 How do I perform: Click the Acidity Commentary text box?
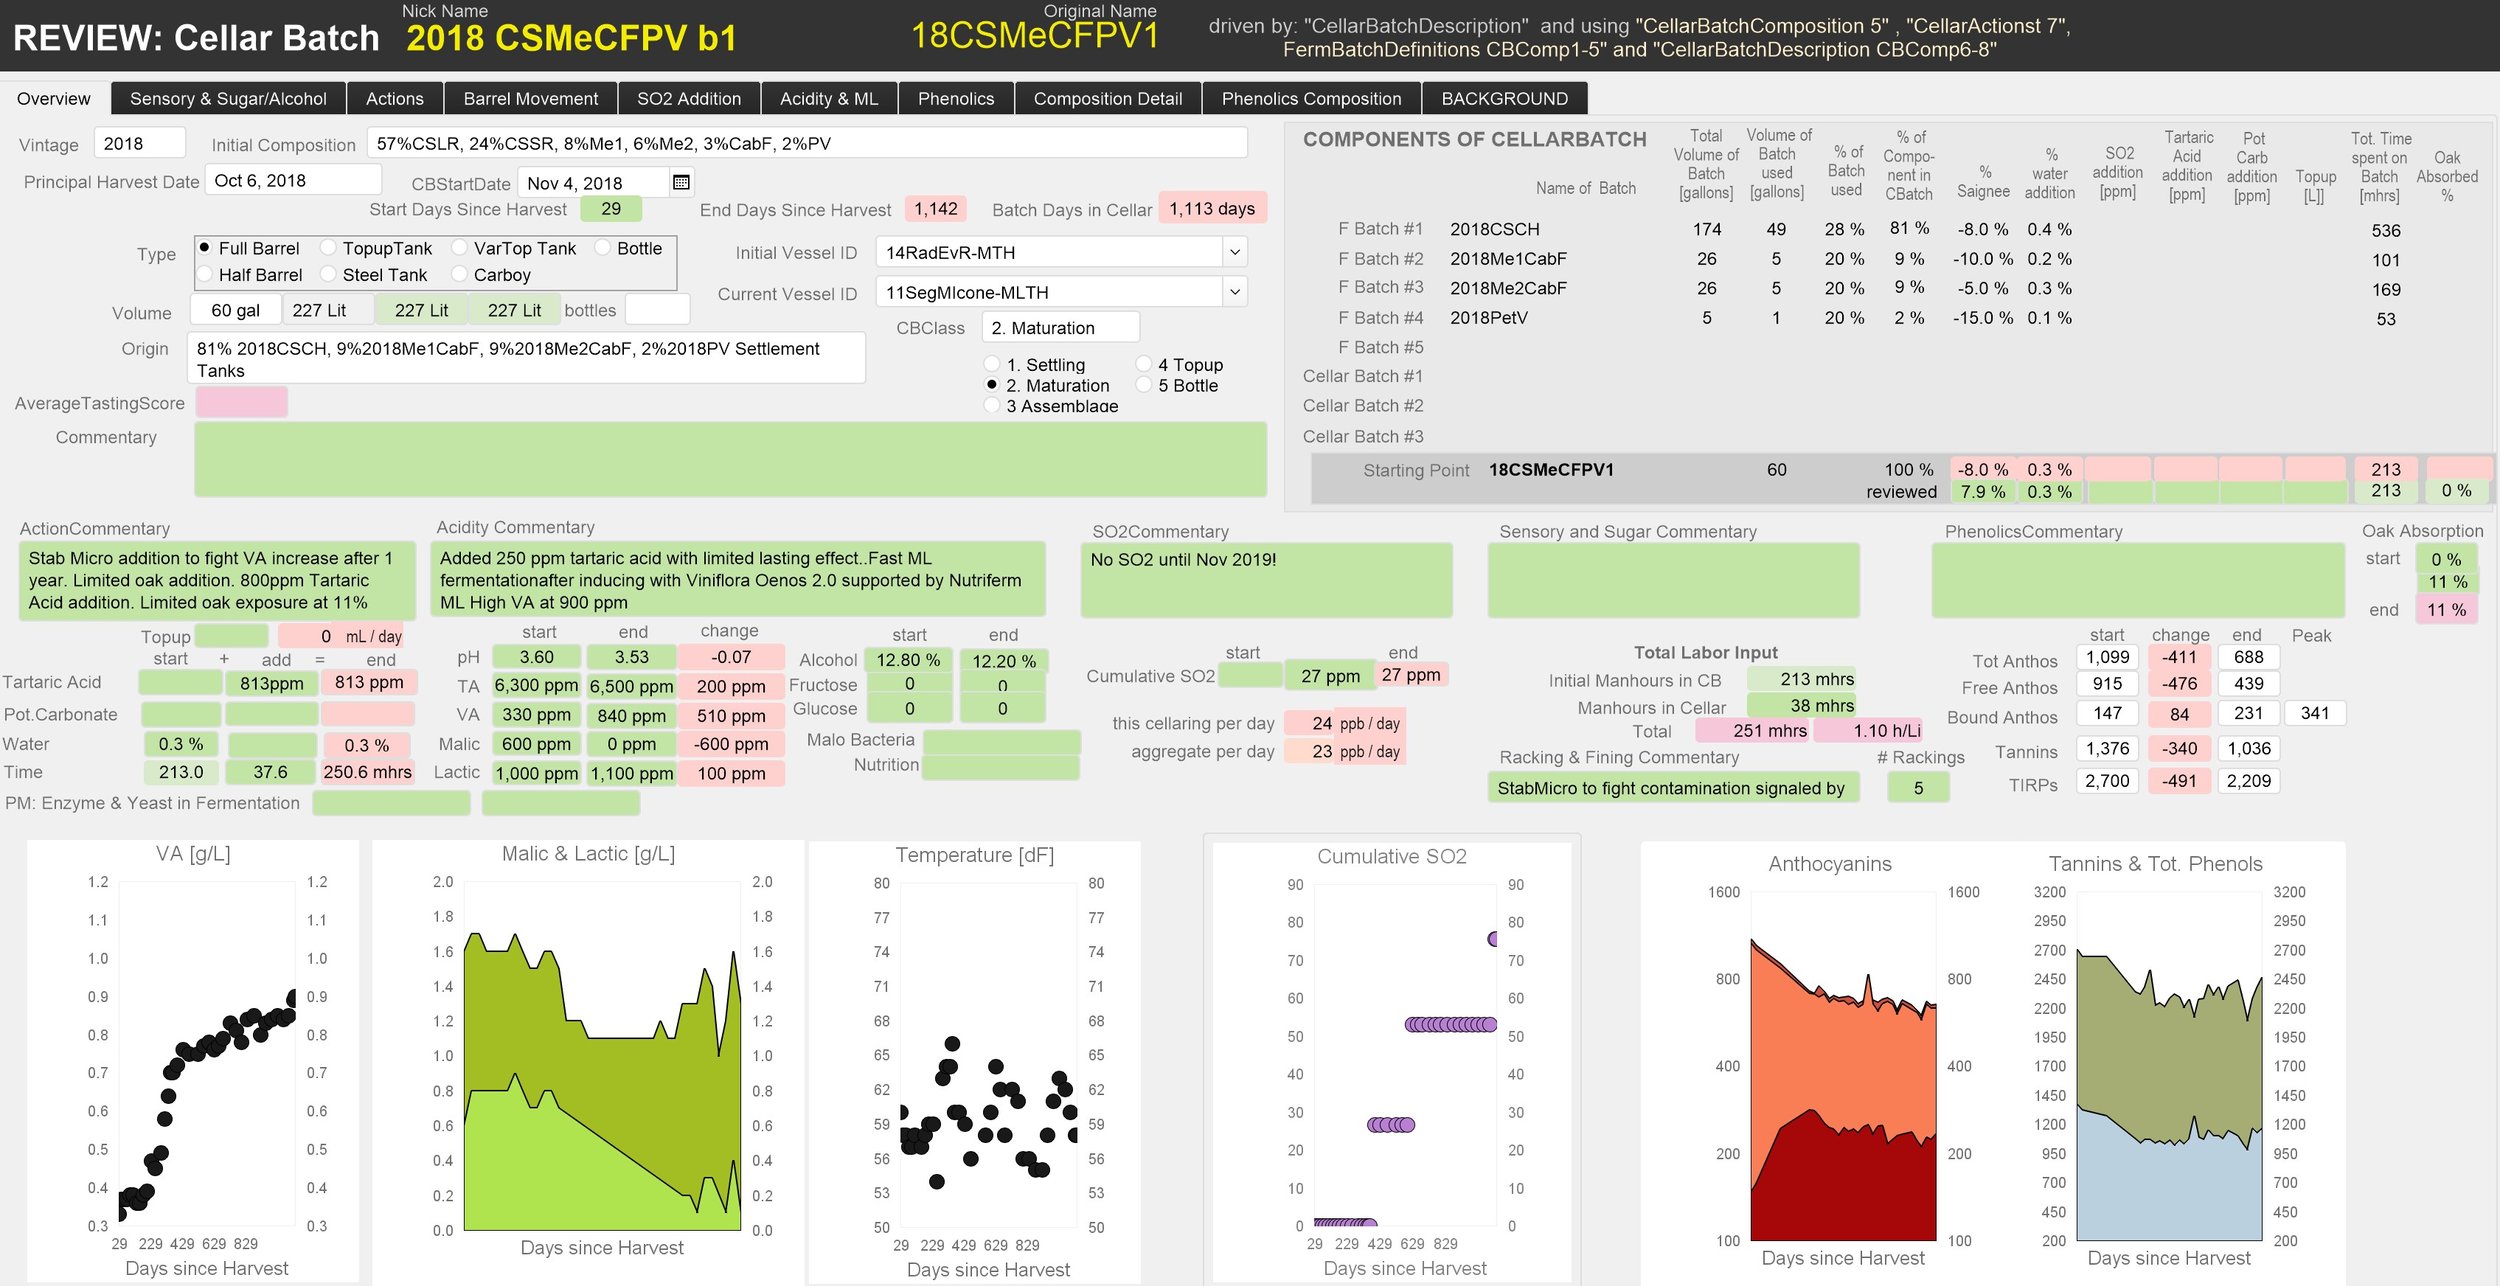[738, 580]
